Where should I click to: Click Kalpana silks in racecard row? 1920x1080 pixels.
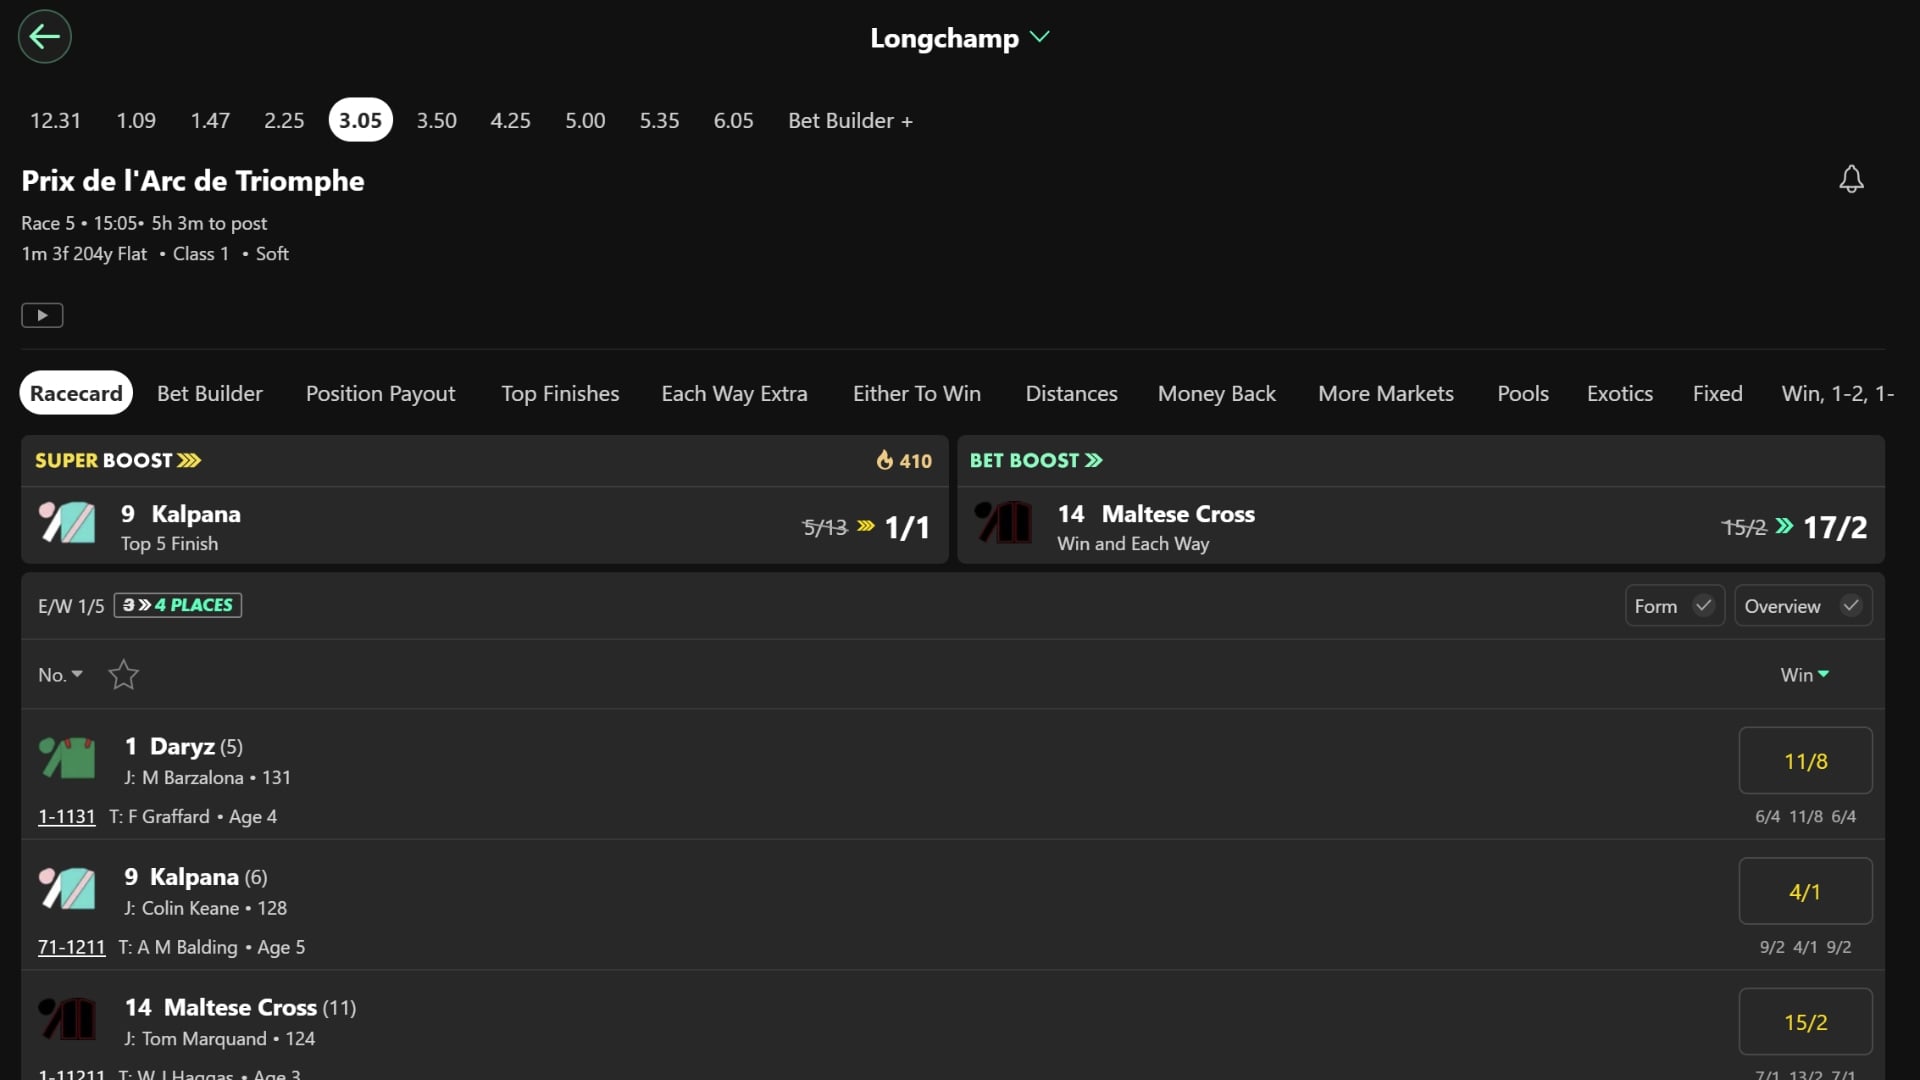67,889
